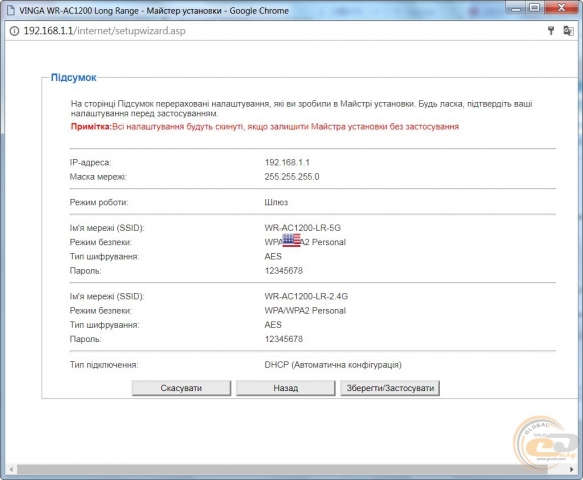Click the Назад button

click(x=286, y=388)
